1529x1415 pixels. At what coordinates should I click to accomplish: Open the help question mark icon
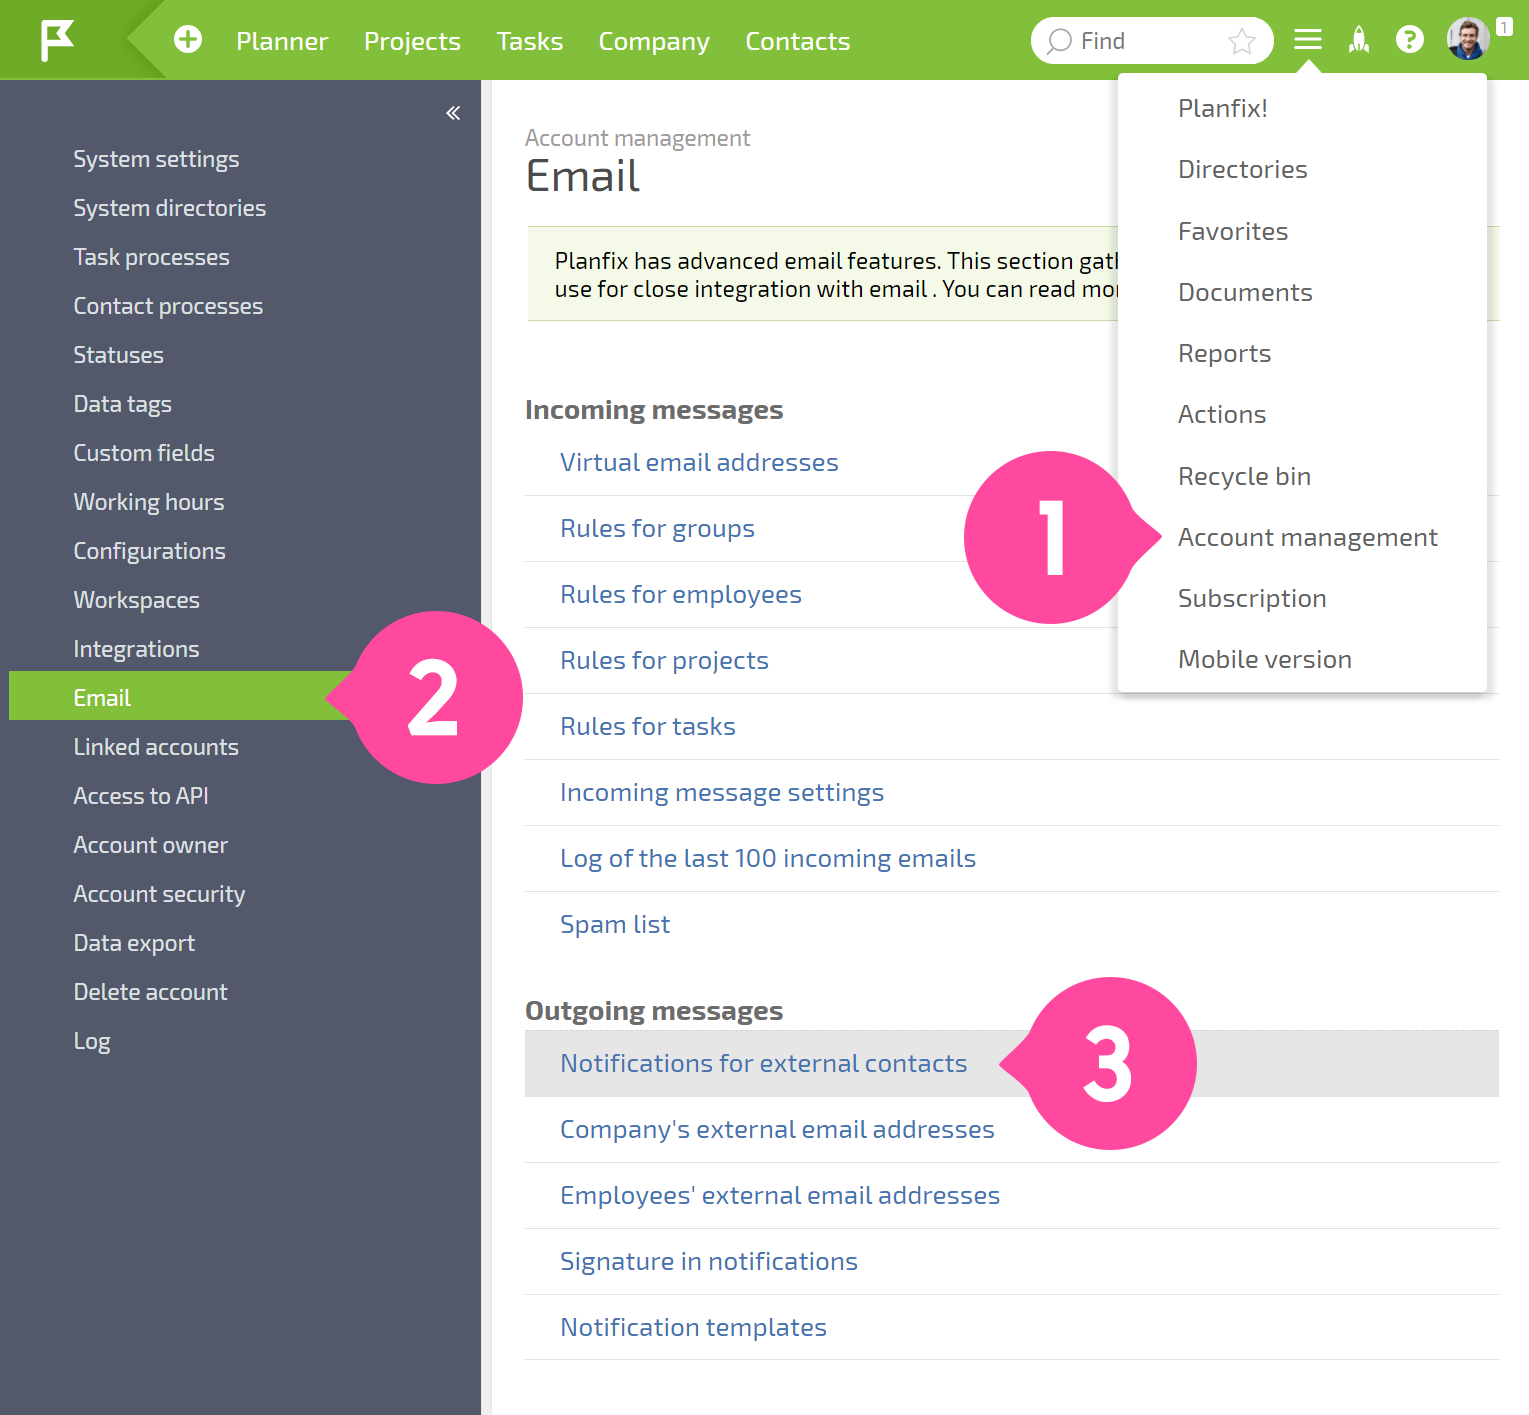[x=1410, y=40]
